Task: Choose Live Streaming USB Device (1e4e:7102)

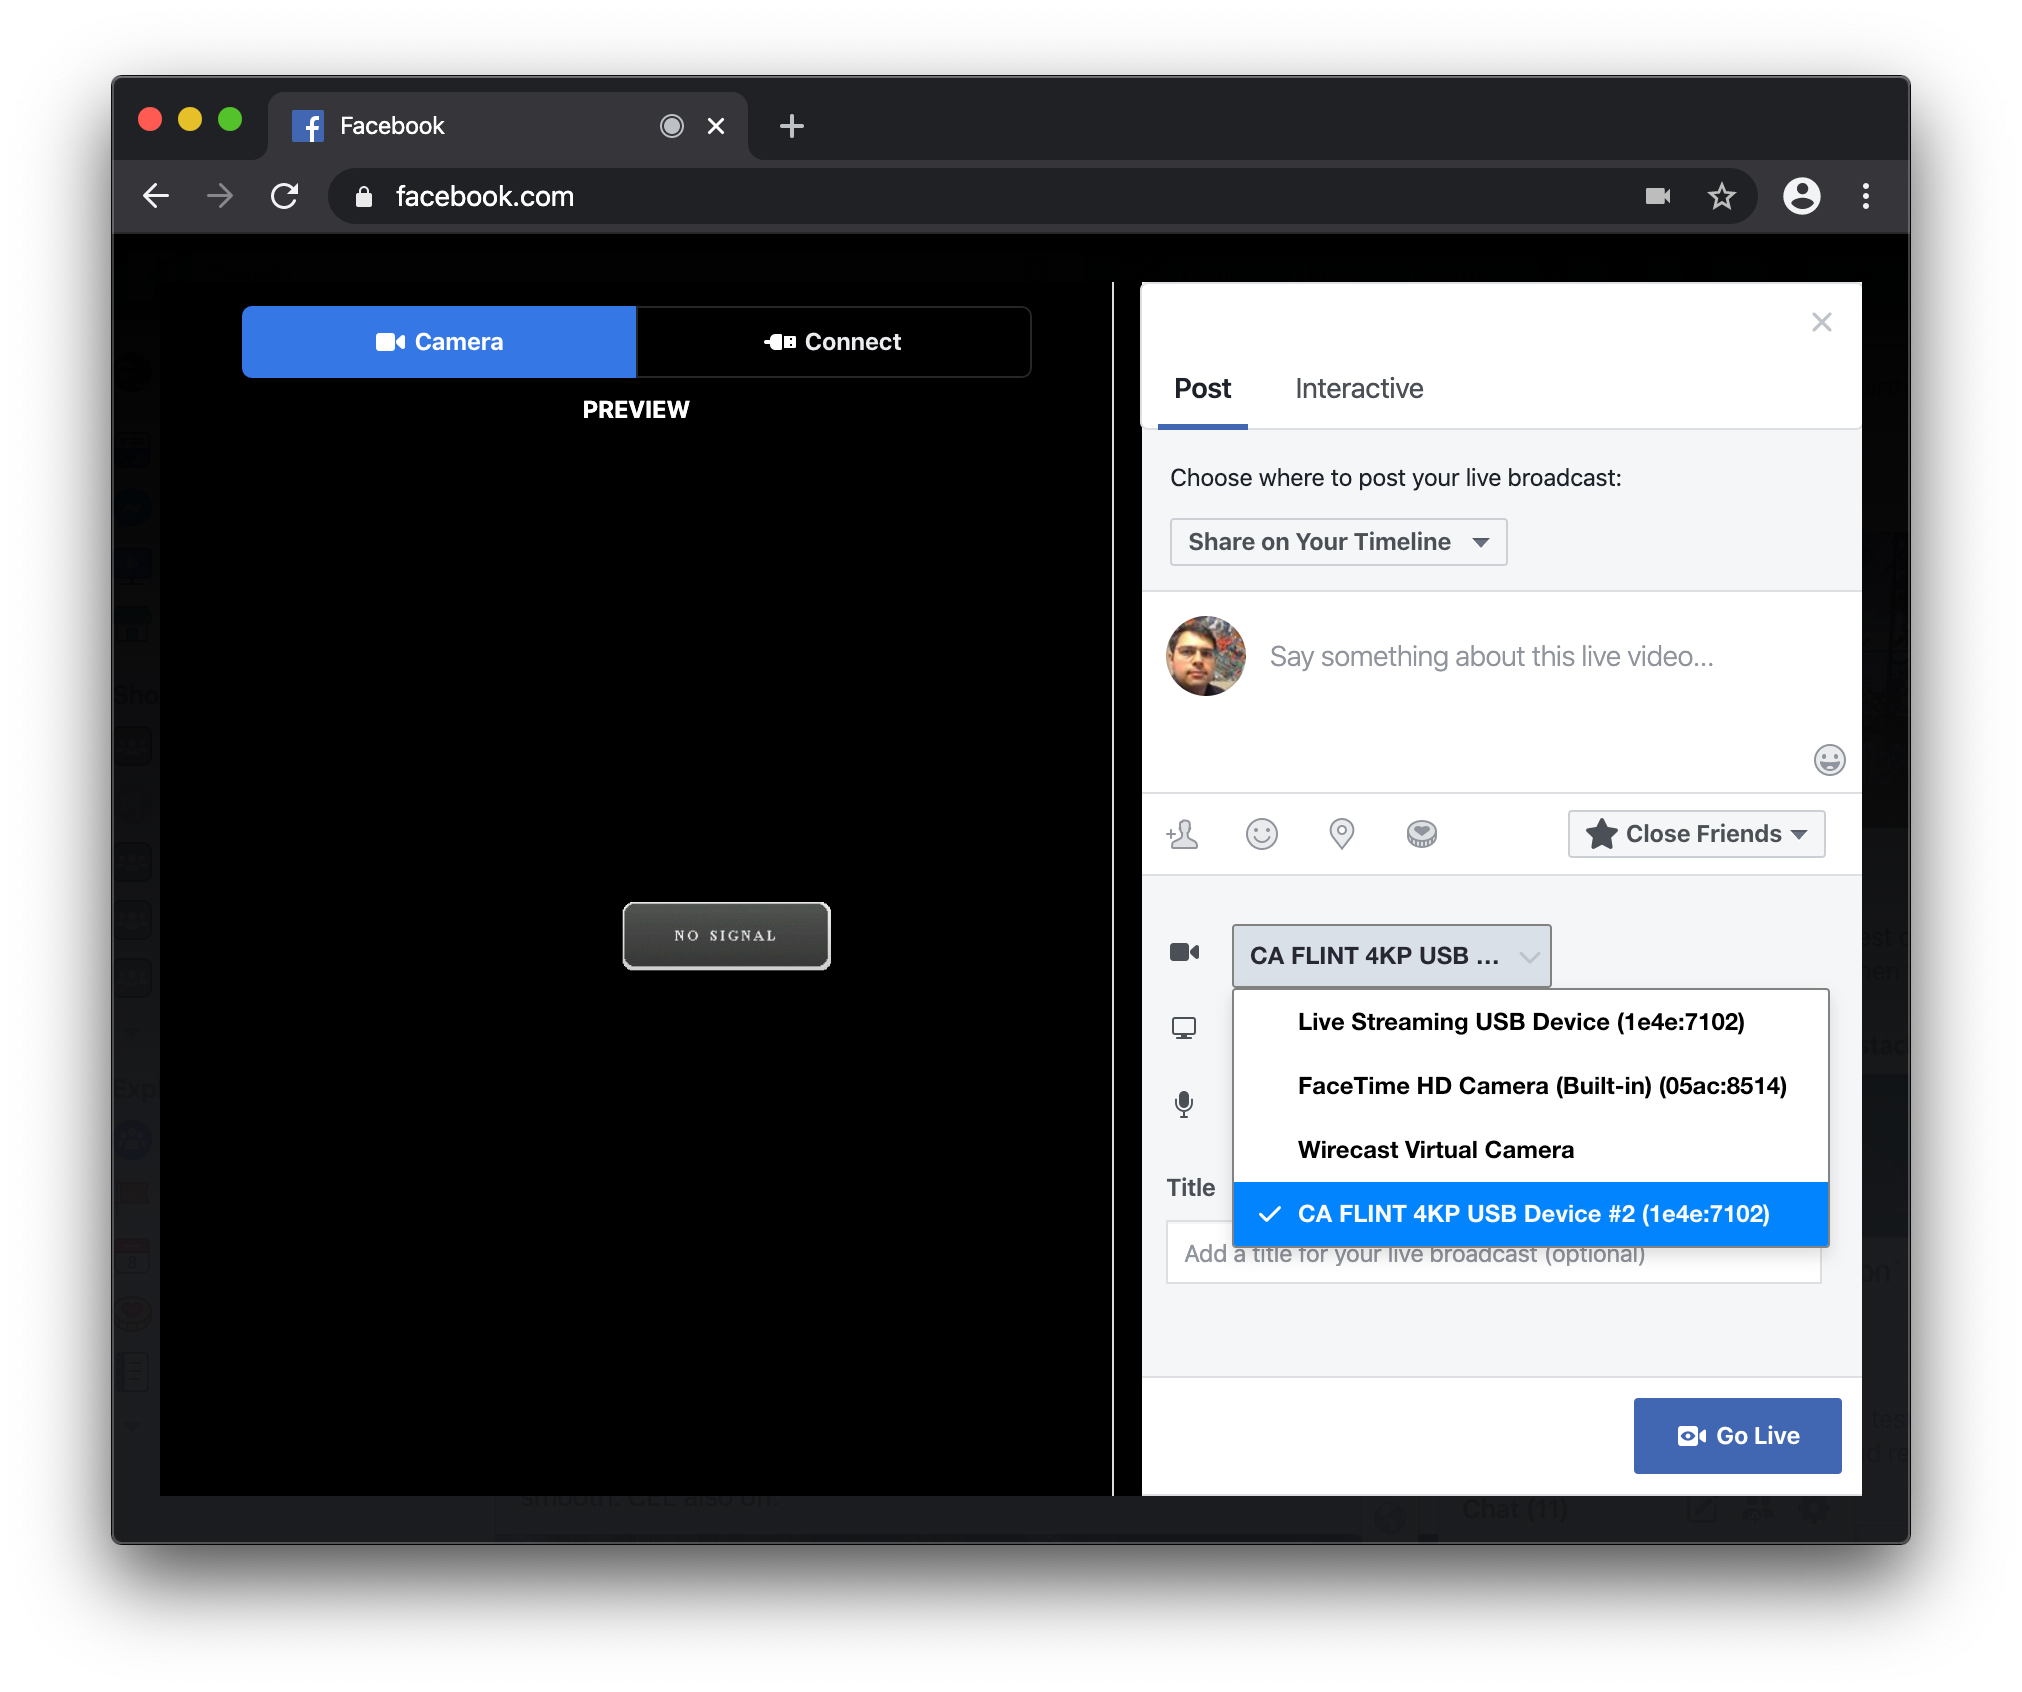Action: click(x=1531, y=1022)
